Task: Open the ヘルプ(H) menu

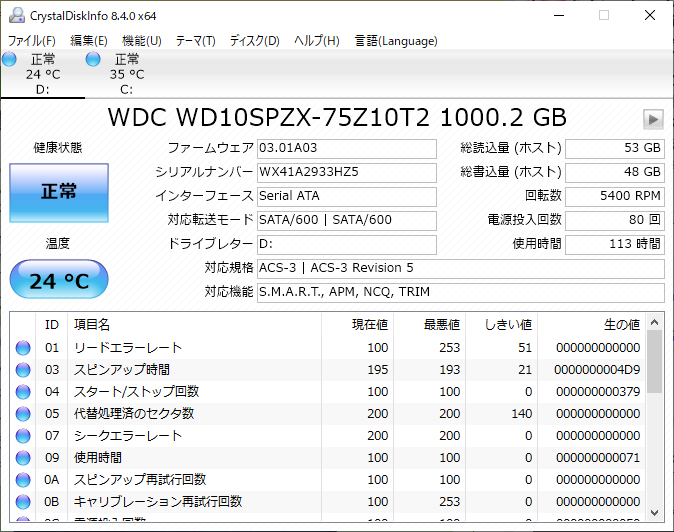Action: 317,41
